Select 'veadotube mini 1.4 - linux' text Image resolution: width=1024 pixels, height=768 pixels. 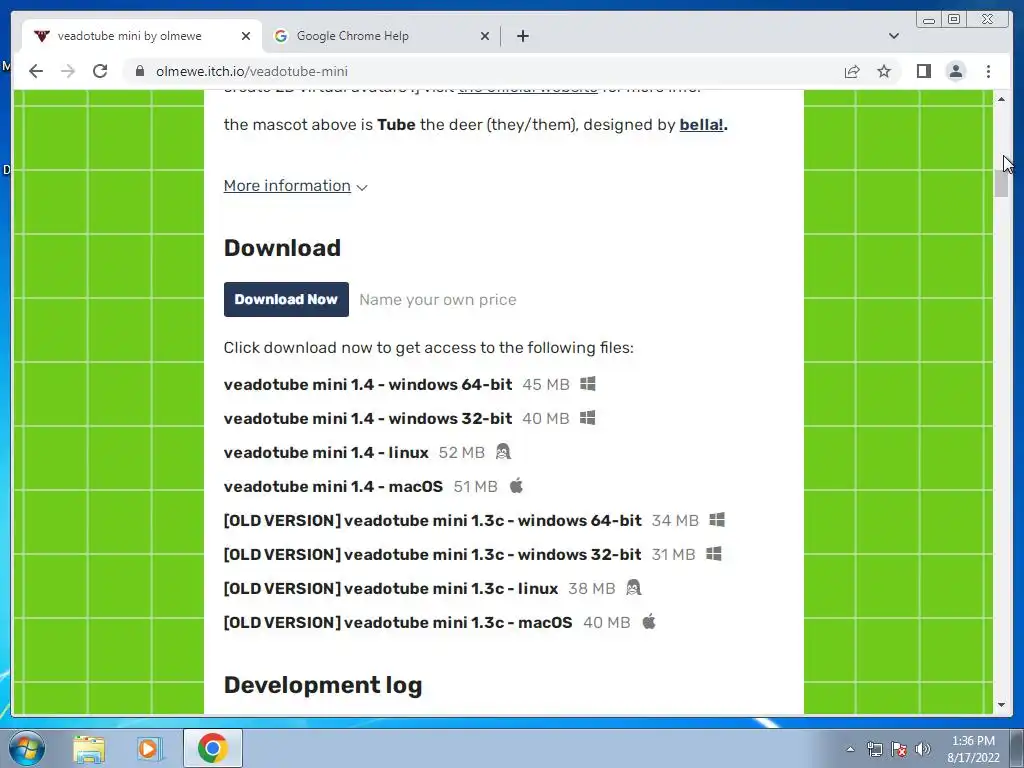[326, 453]
